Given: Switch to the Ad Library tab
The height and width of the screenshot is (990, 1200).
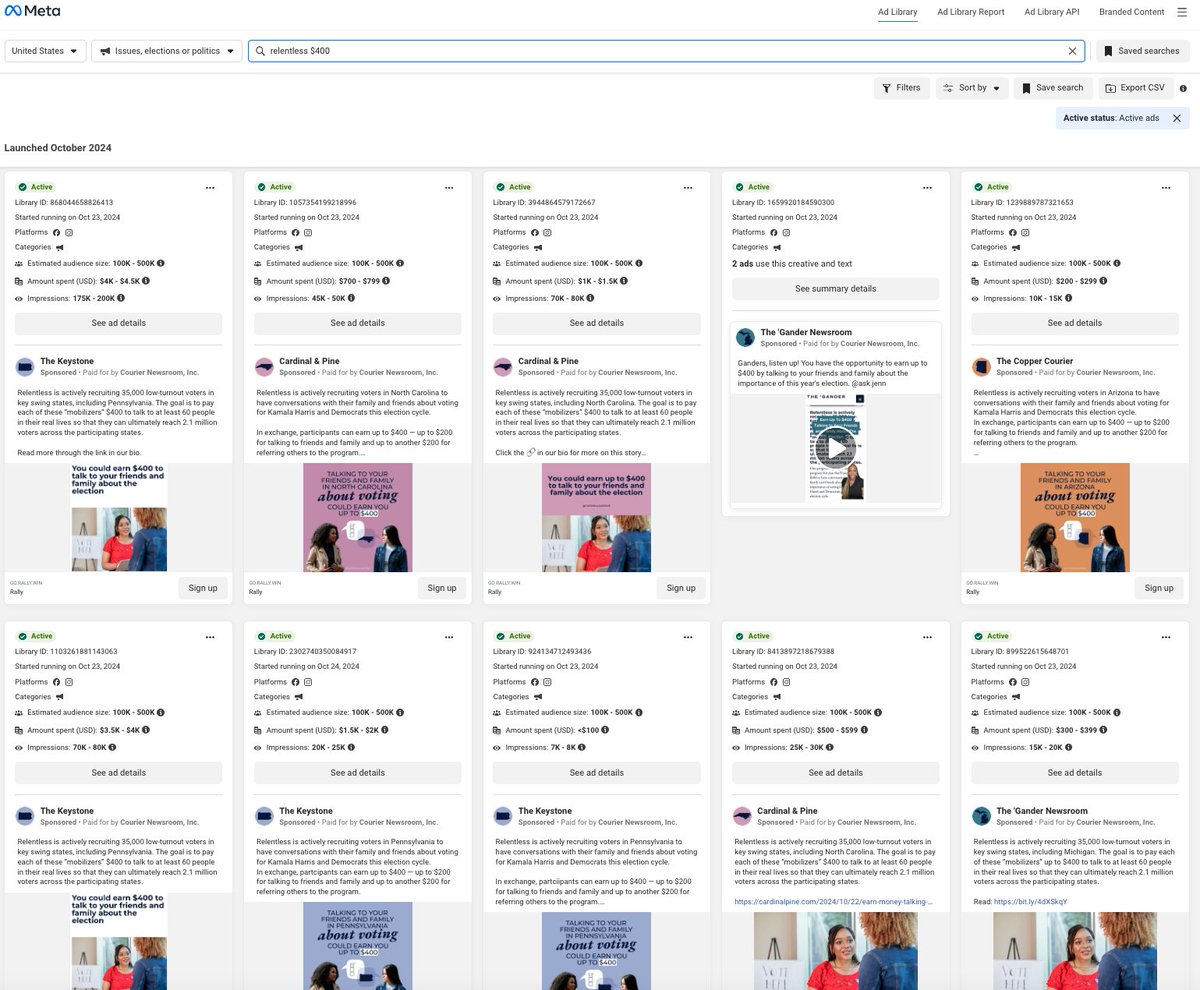Looking at the screenshot, I should 897,12.
